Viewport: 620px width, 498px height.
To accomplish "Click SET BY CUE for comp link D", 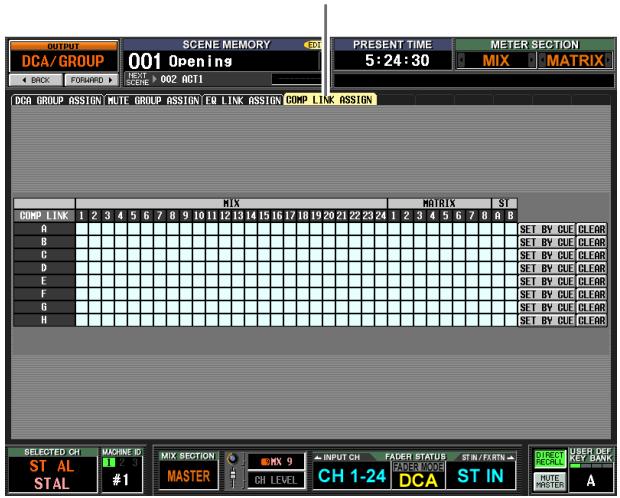I will pos(546,269).
